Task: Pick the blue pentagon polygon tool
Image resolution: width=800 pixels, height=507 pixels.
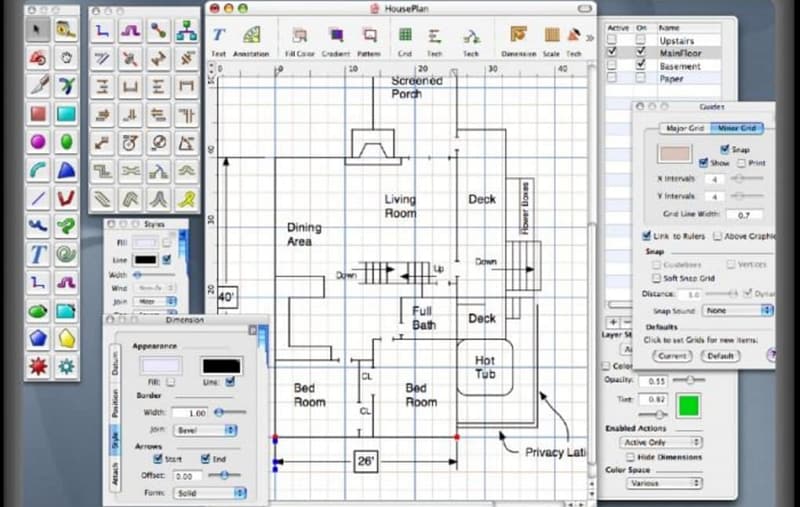Action: [x=38, y=338]
